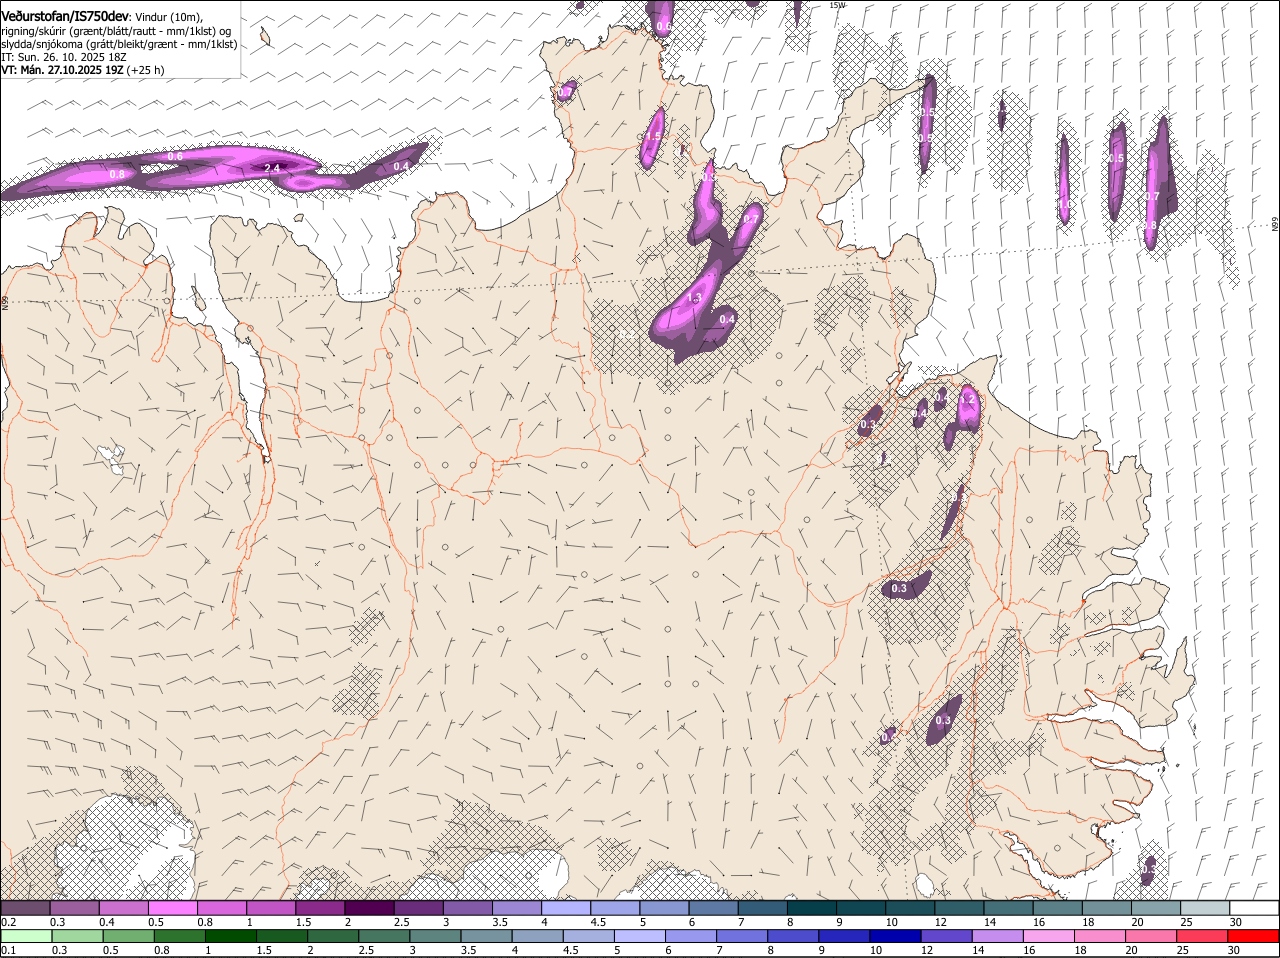This screenshot has width=1280, height=958.
Task: Select upper legend swatch labeled 0.2
Action: tap(25, 908)
